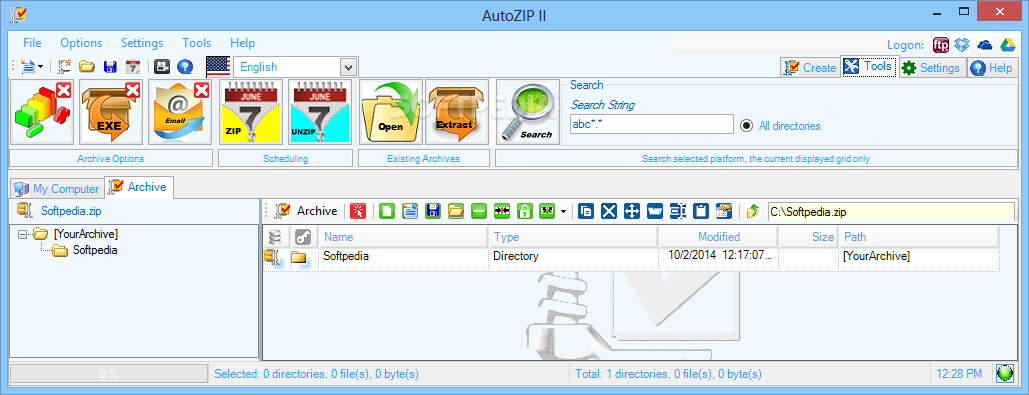Click the Open existing archive folder icon

tap(390, 112)
